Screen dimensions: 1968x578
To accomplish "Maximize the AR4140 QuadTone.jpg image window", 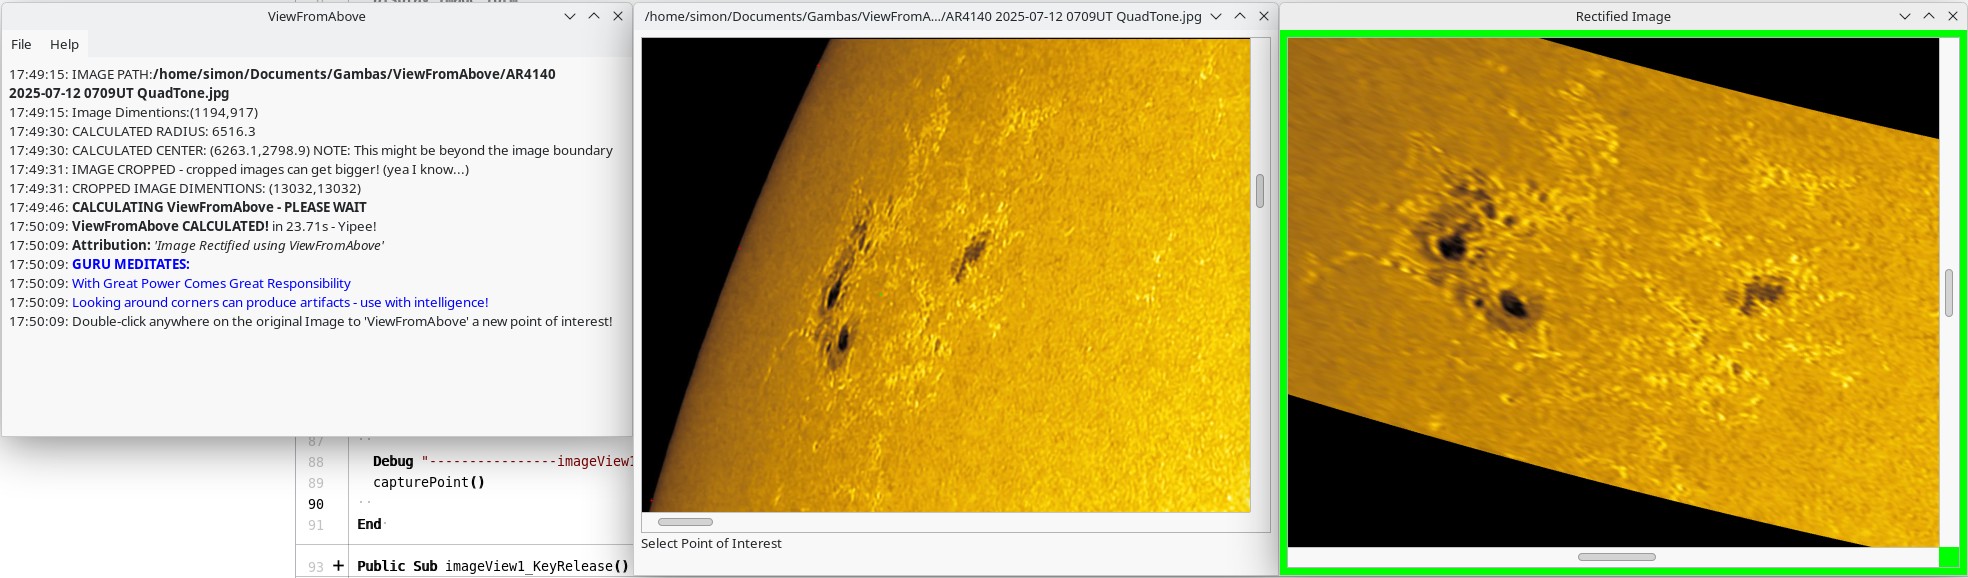I will point(1240,16).
